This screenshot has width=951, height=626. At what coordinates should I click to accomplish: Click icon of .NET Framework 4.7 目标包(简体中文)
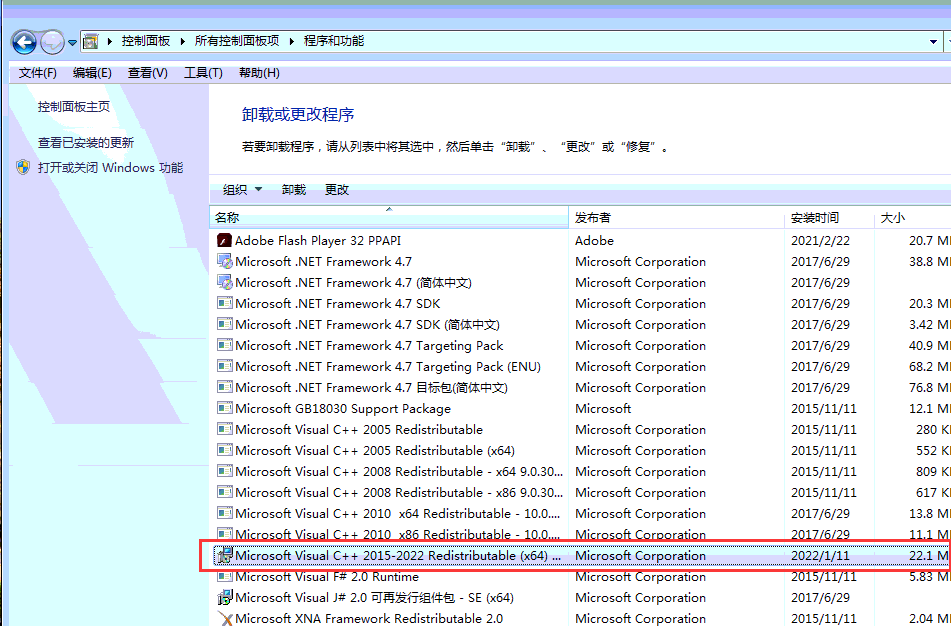pyautogui.click(x=224, y=387)
